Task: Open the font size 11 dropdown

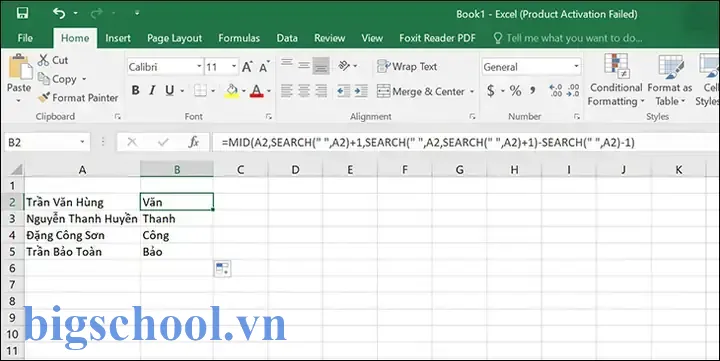Action: click(x=234, y=67)
